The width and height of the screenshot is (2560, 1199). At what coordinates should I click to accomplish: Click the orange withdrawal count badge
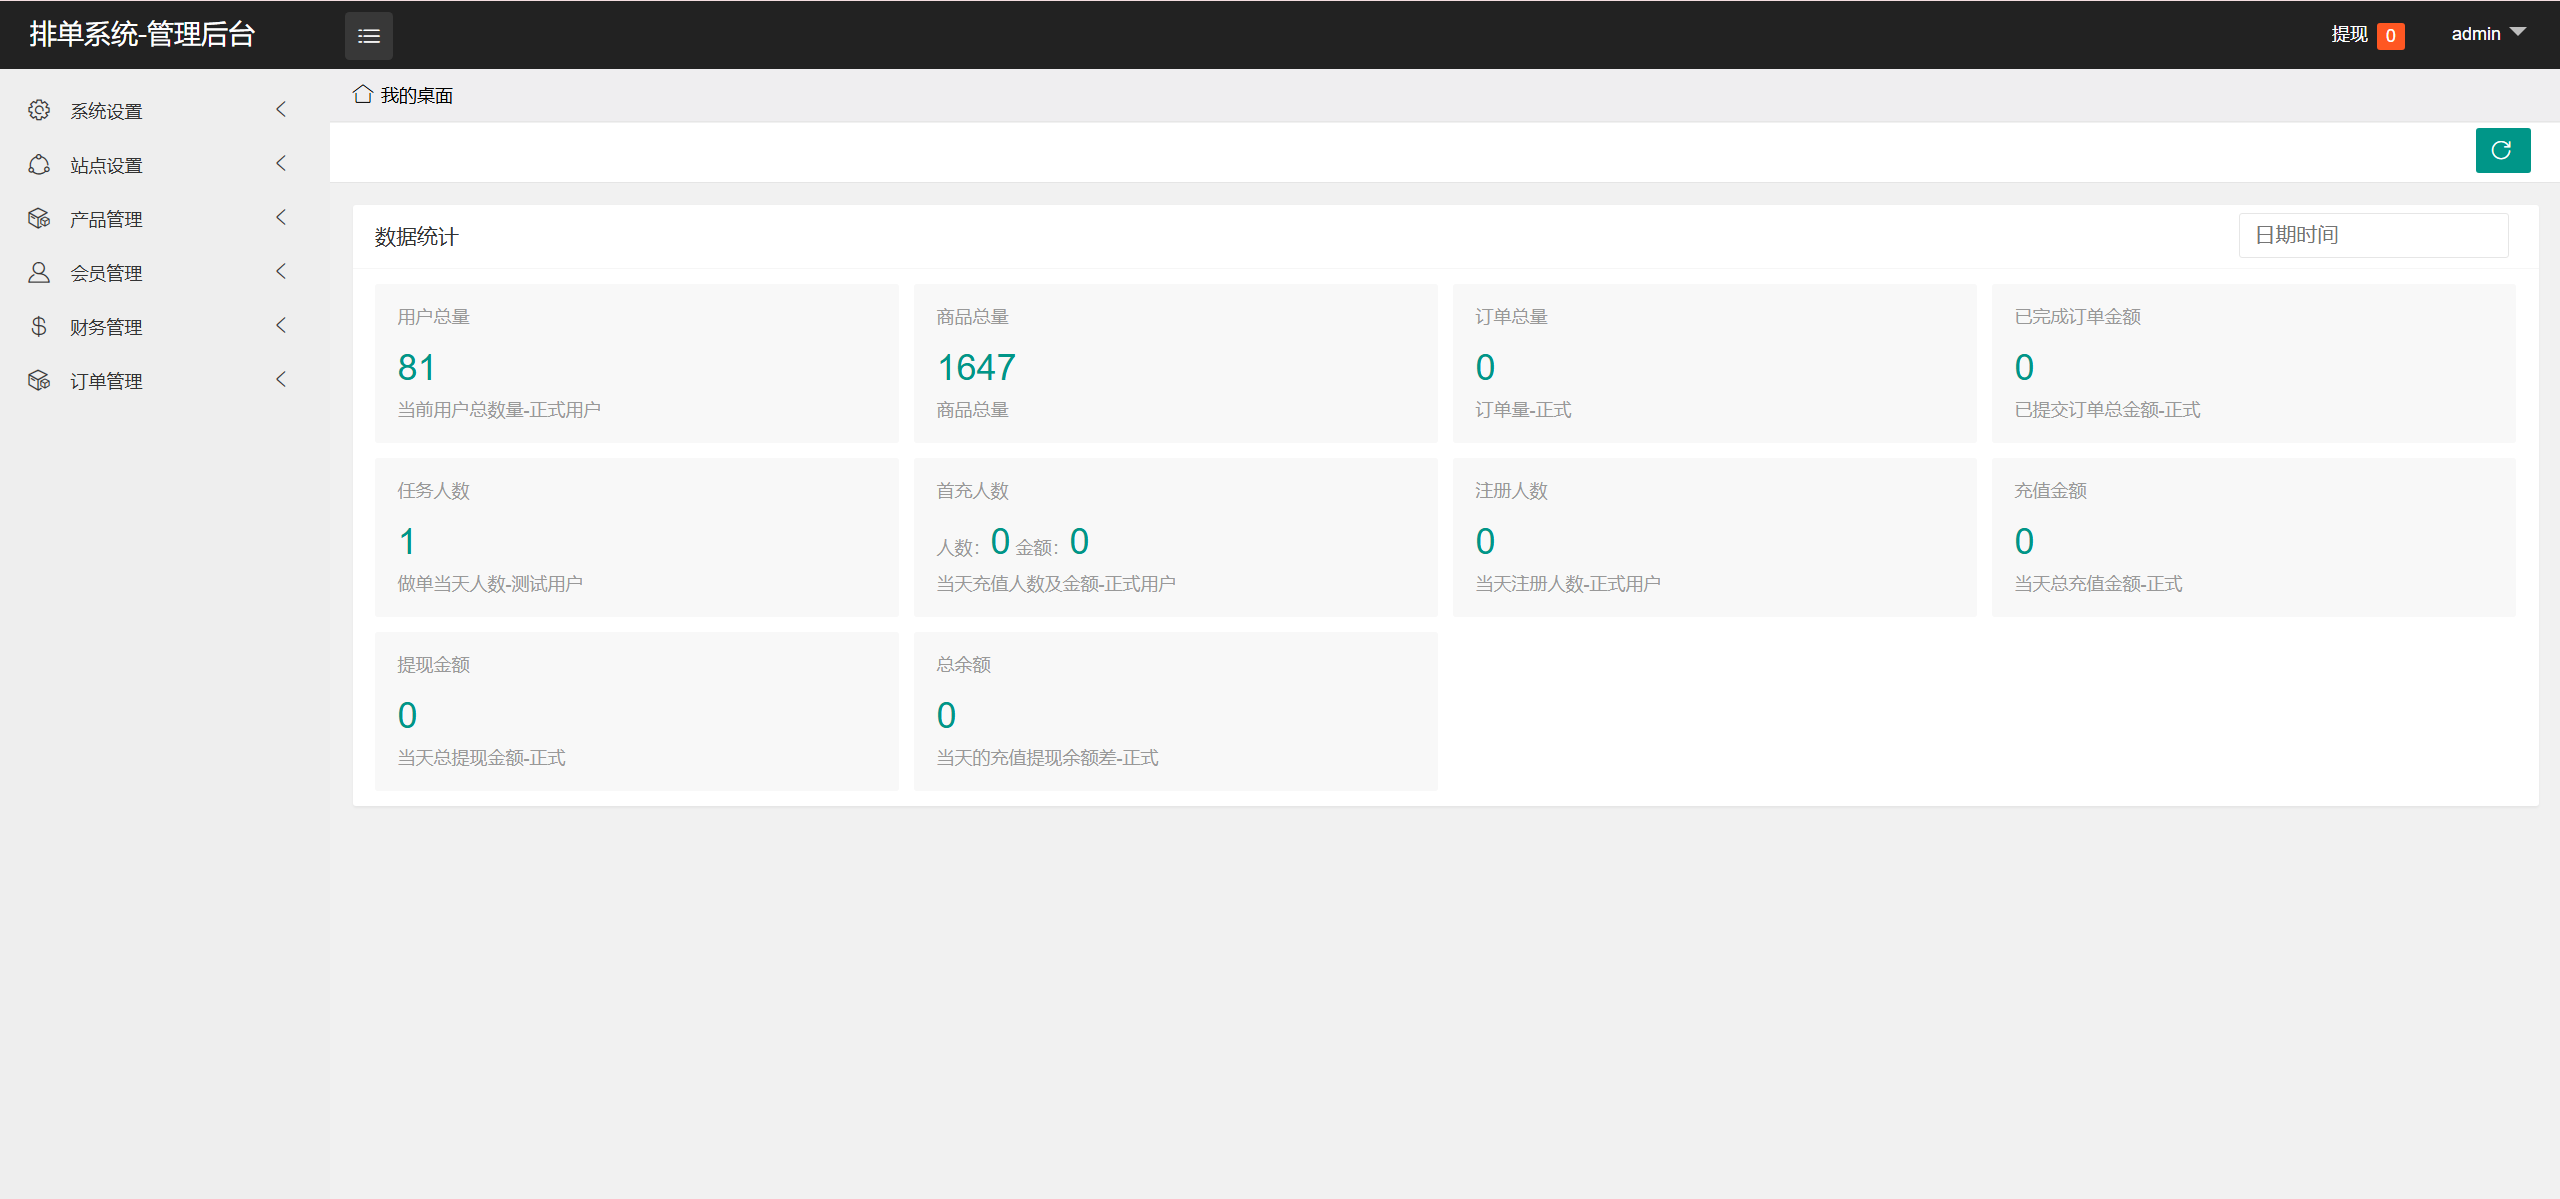[2390, 36]
